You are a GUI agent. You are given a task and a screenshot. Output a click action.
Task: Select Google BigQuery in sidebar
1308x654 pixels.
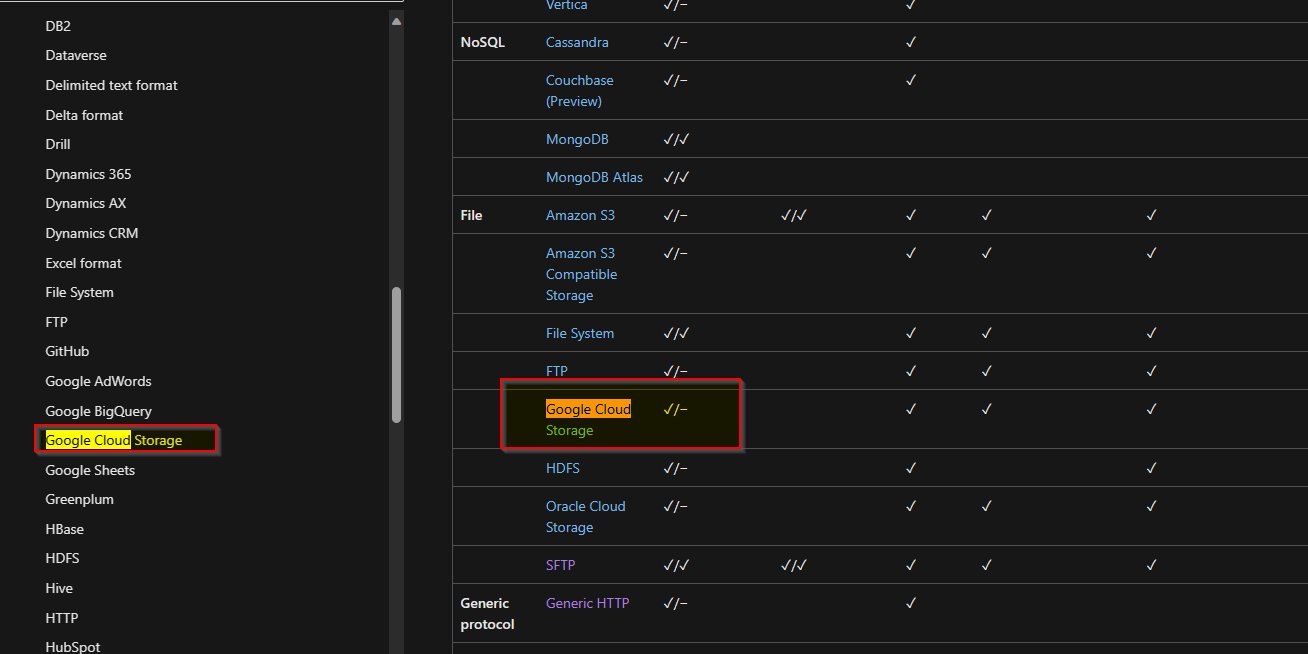click(x=98, y=411)
